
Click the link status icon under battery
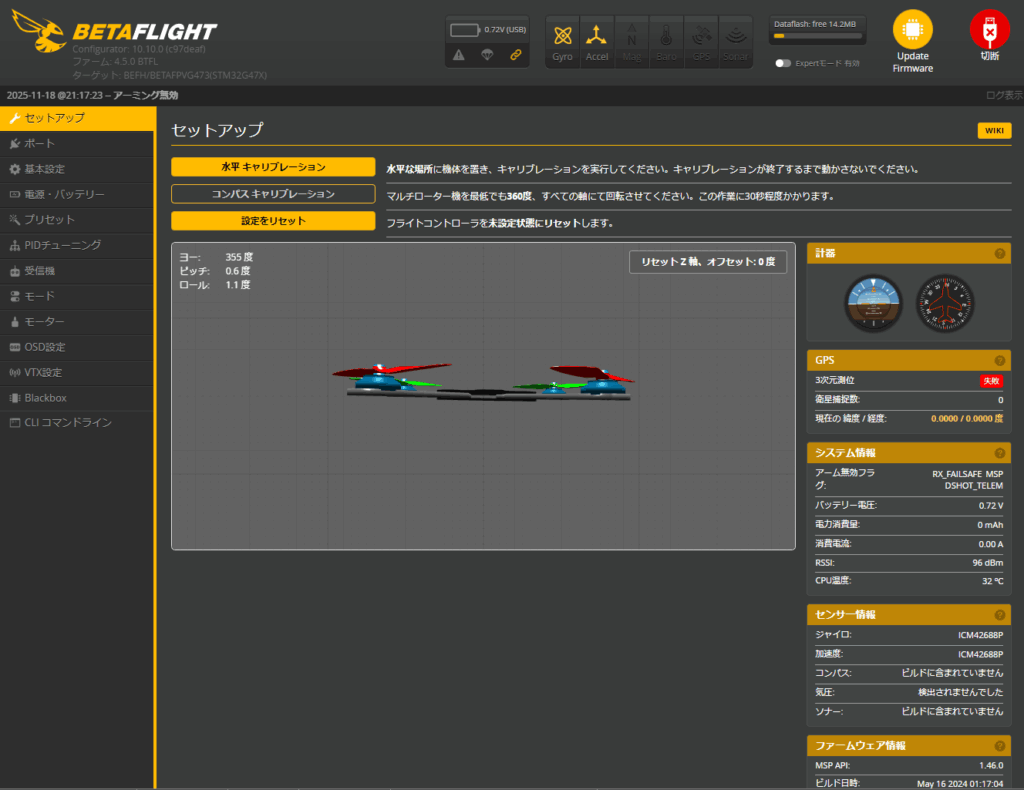[x=515, y=55]
